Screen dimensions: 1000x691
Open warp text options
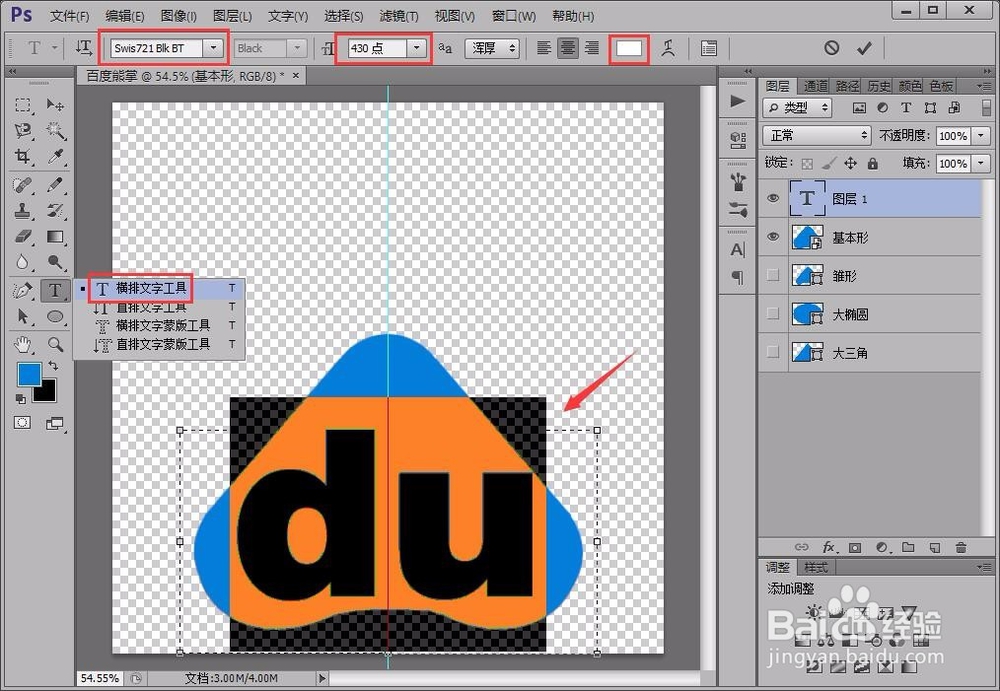(668, 48)
